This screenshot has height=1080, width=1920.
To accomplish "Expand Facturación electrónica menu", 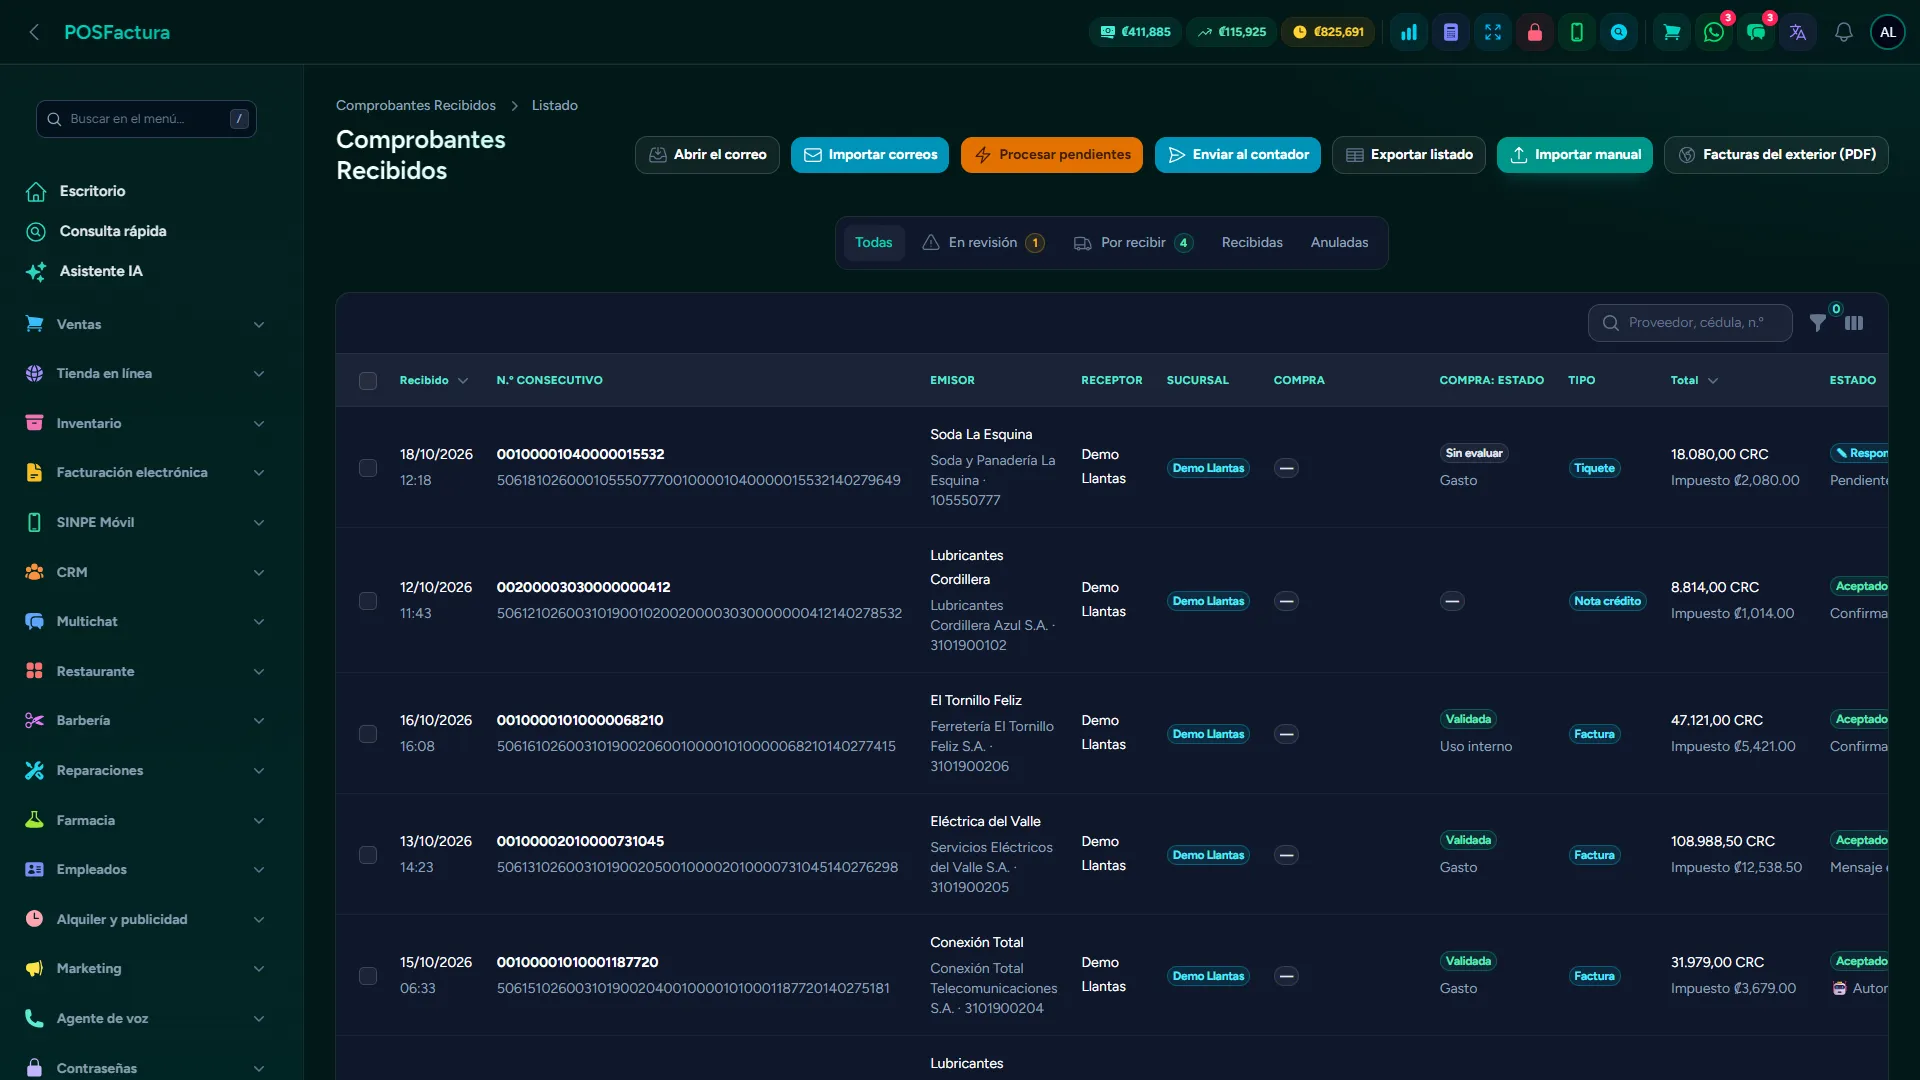I will (146, 473).
